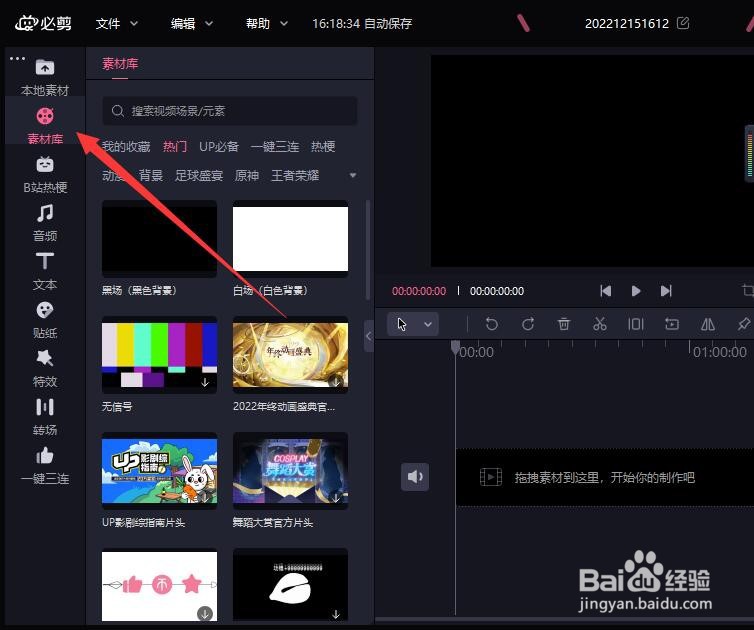This screenshot has width=754, height=630.
Task: Open the 文本 text panel
Action: tap(45, 271)
